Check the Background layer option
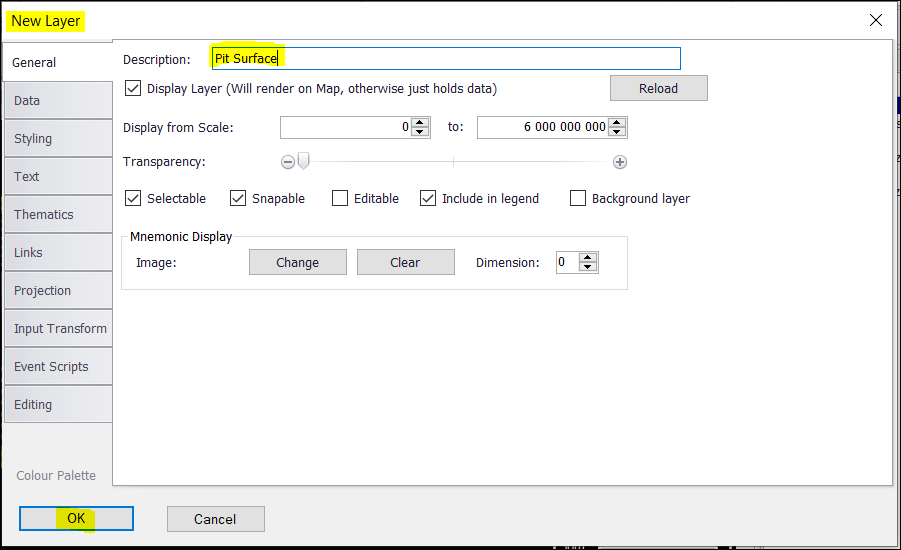 click(578, 198)
